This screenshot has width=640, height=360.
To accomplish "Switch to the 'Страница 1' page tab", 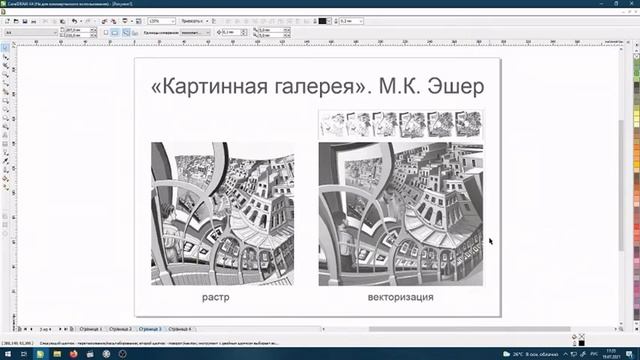I will point(91,329).
